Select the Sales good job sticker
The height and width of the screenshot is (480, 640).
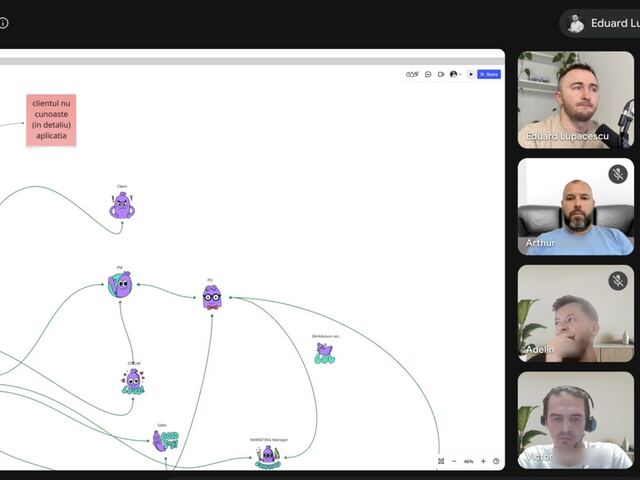pyautogui.click(x=165, y=441)
